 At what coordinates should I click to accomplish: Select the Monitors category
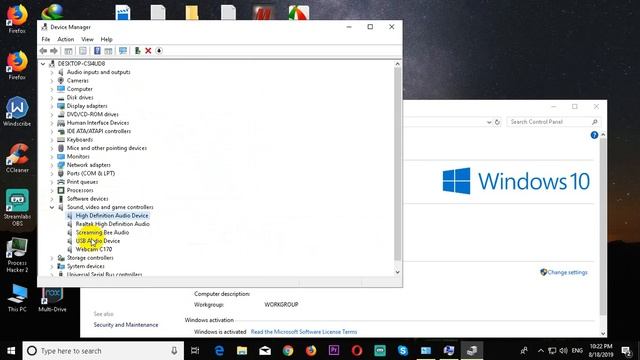click(x=78, y=157)
